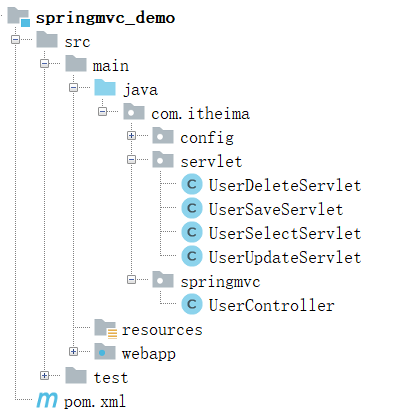This screenshot has width=415, height=416.
Task: Expand the config package node
Action: 131,136
